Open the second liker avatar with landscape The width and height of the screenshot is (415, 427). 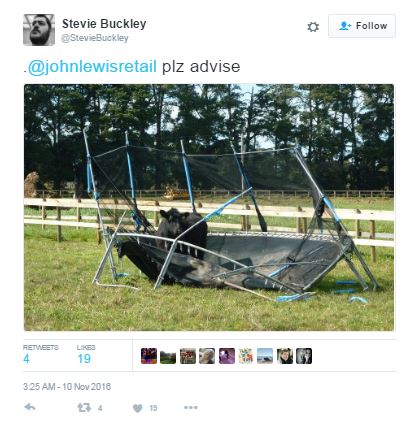(168, 356)
